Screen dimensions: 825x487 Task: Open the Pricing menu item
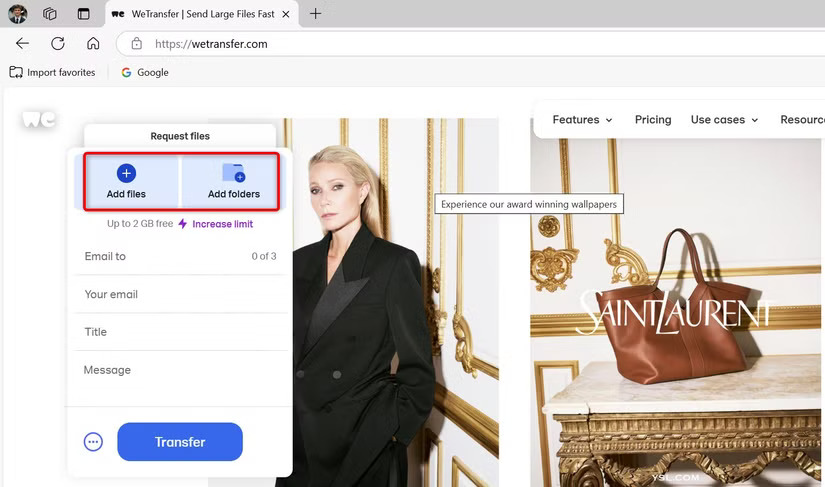(x=653, y=119)
